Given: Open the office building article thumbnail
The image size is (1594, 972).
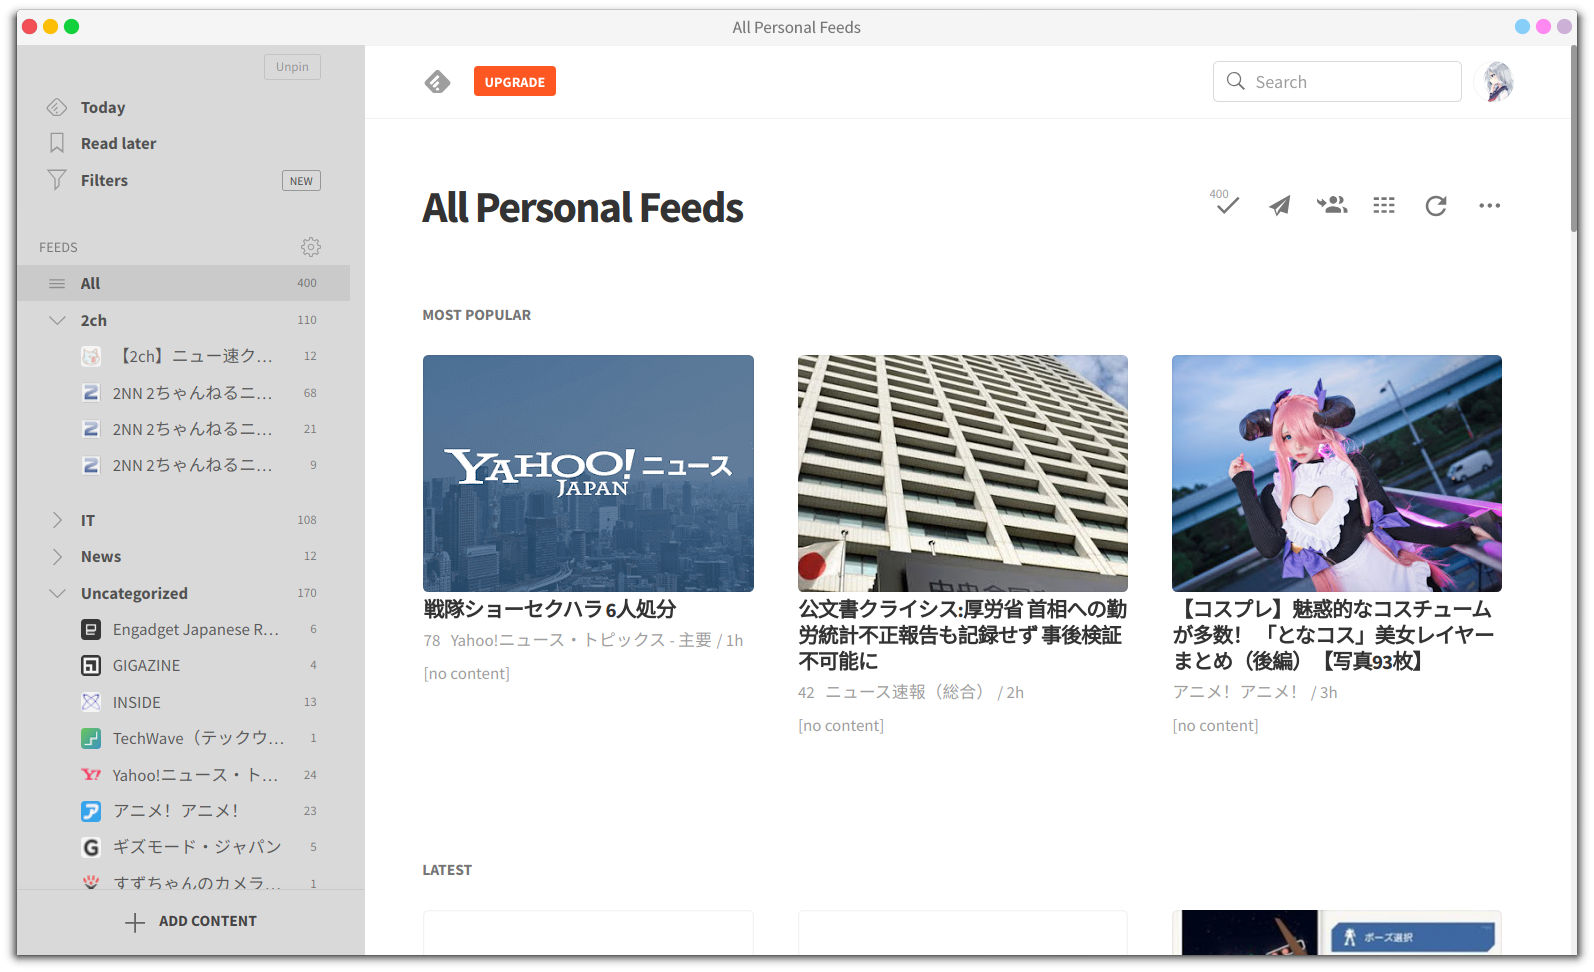Looking at the screenshot, I should pyautogui.click(x=962, y=473).
